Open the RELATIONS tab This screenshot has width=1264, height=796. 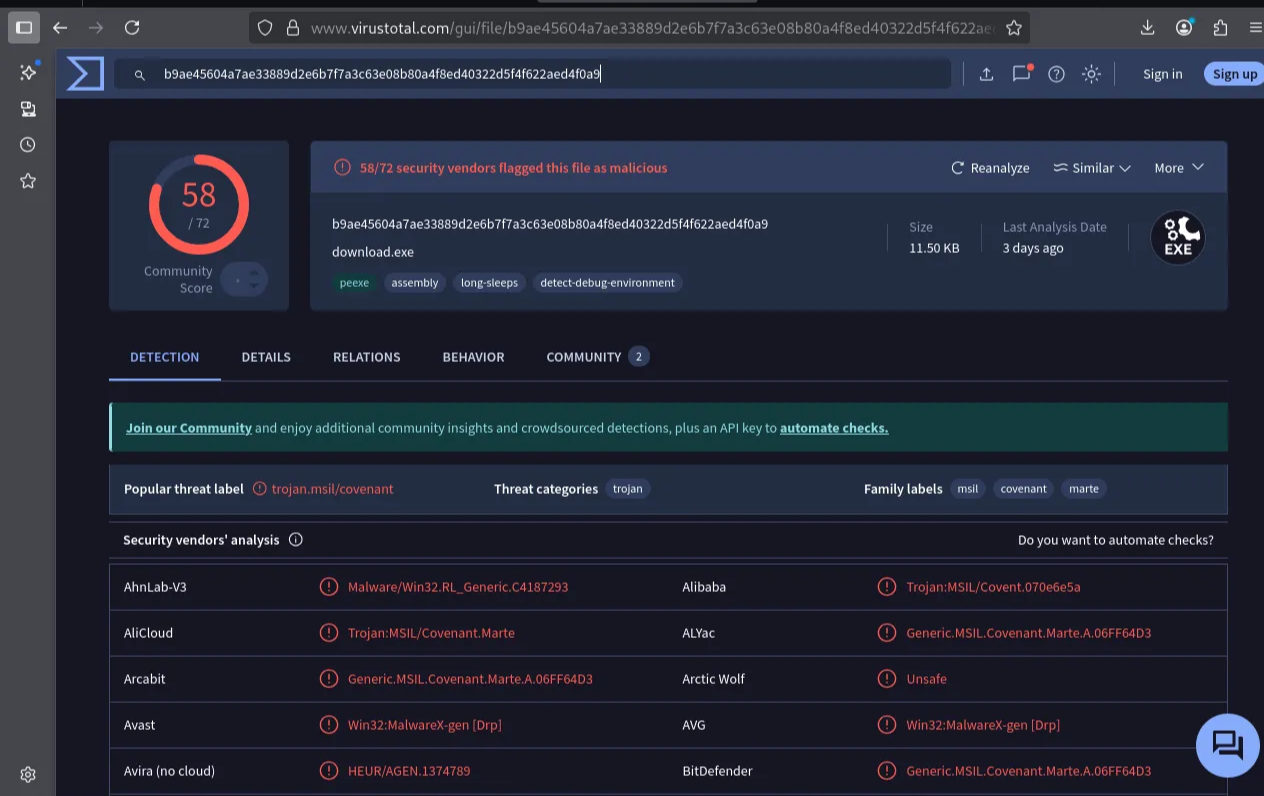(x=367, y=357)
